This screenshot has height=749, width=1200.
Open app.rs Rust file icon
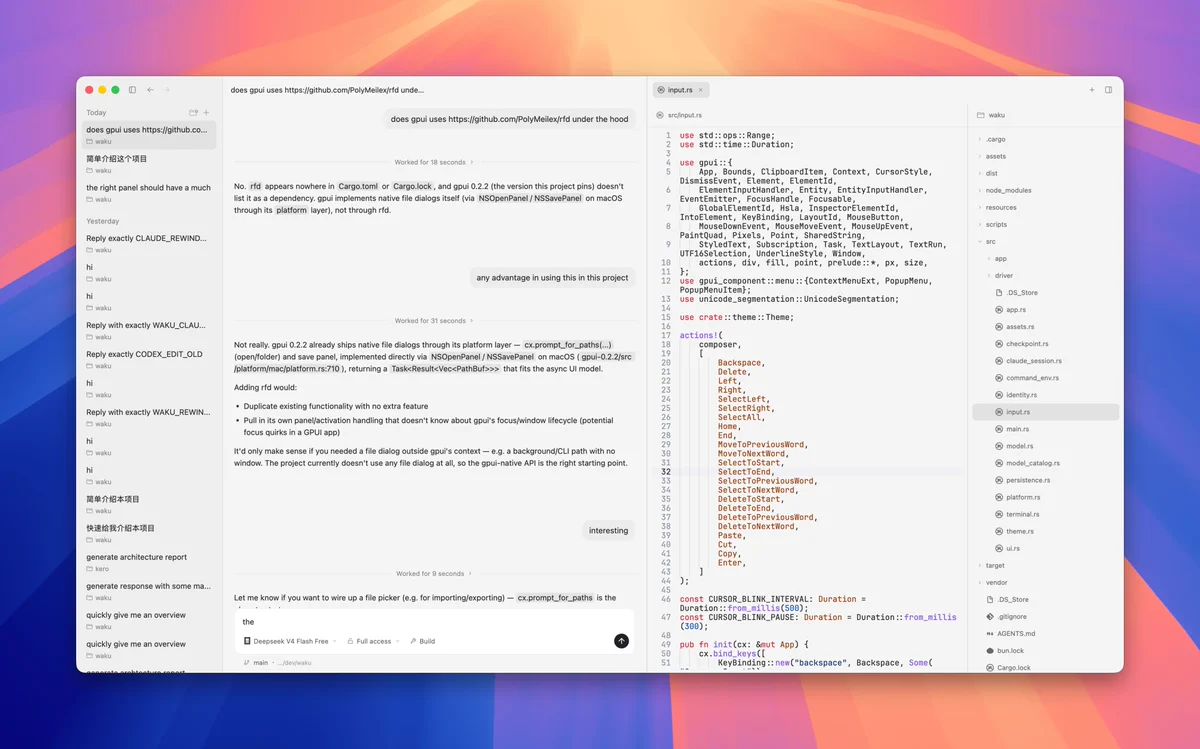pyautogui.click(x=998, y=310)
